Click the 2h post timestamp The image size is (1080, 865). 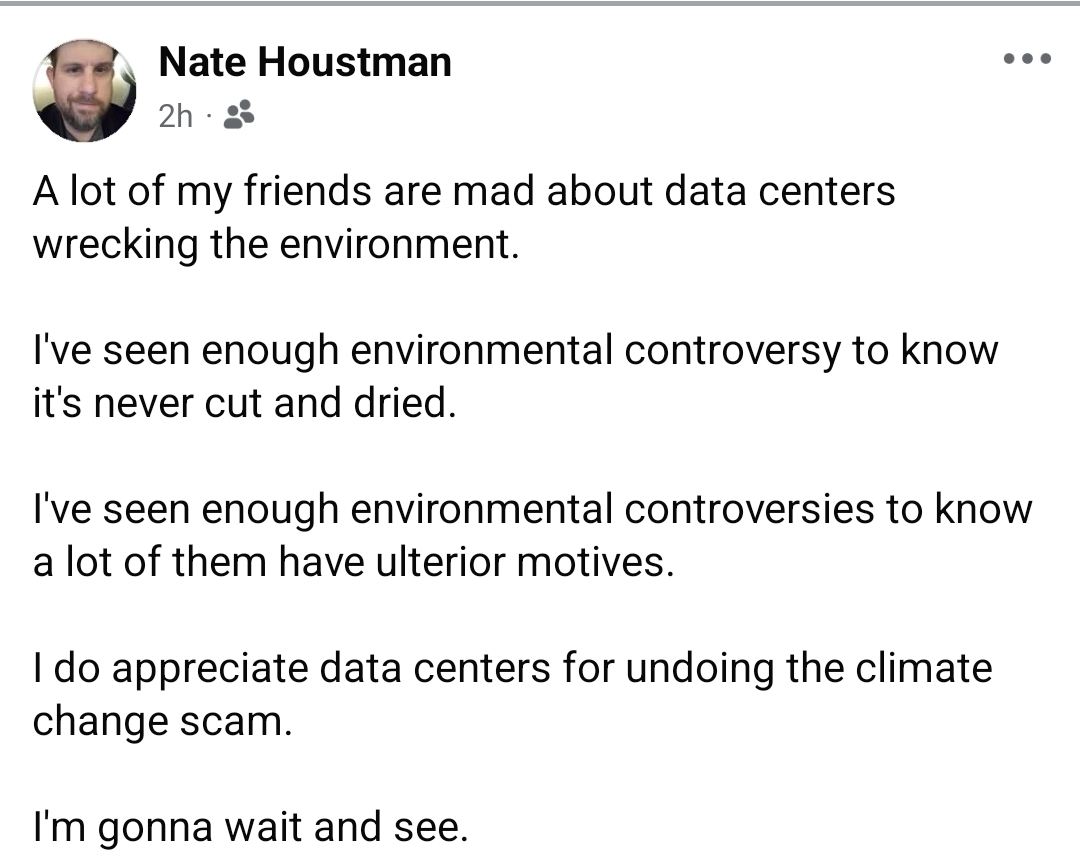176,116
